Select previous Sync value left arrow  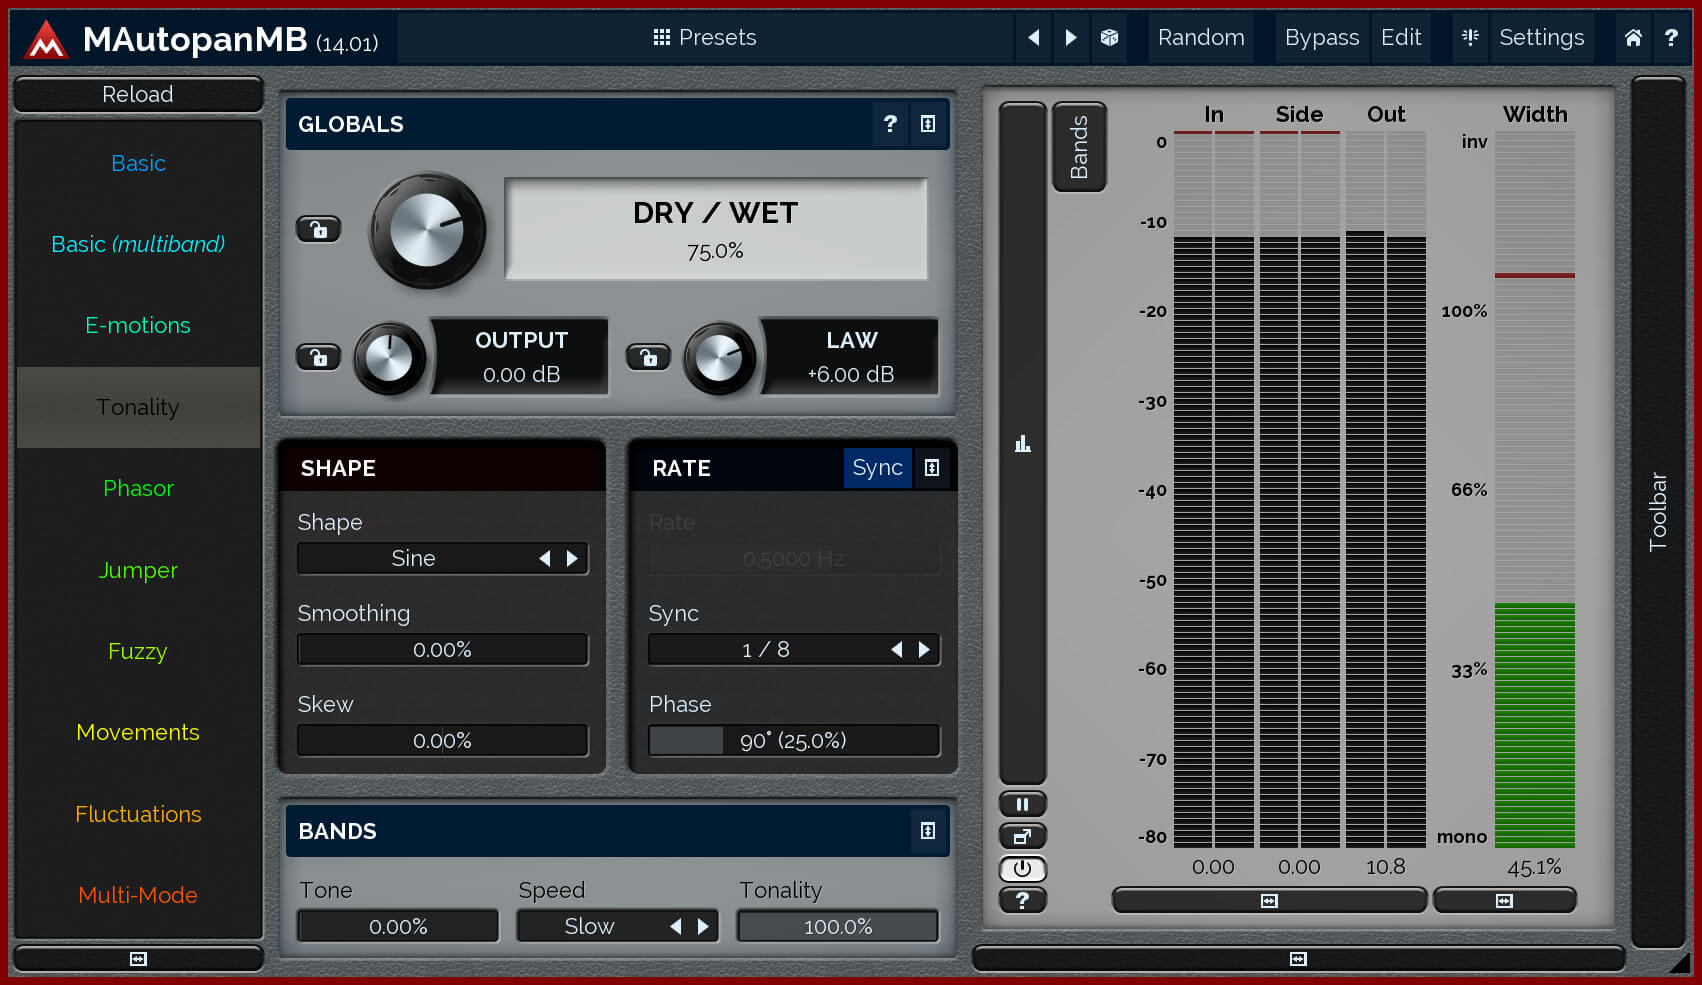click(897, 650)
